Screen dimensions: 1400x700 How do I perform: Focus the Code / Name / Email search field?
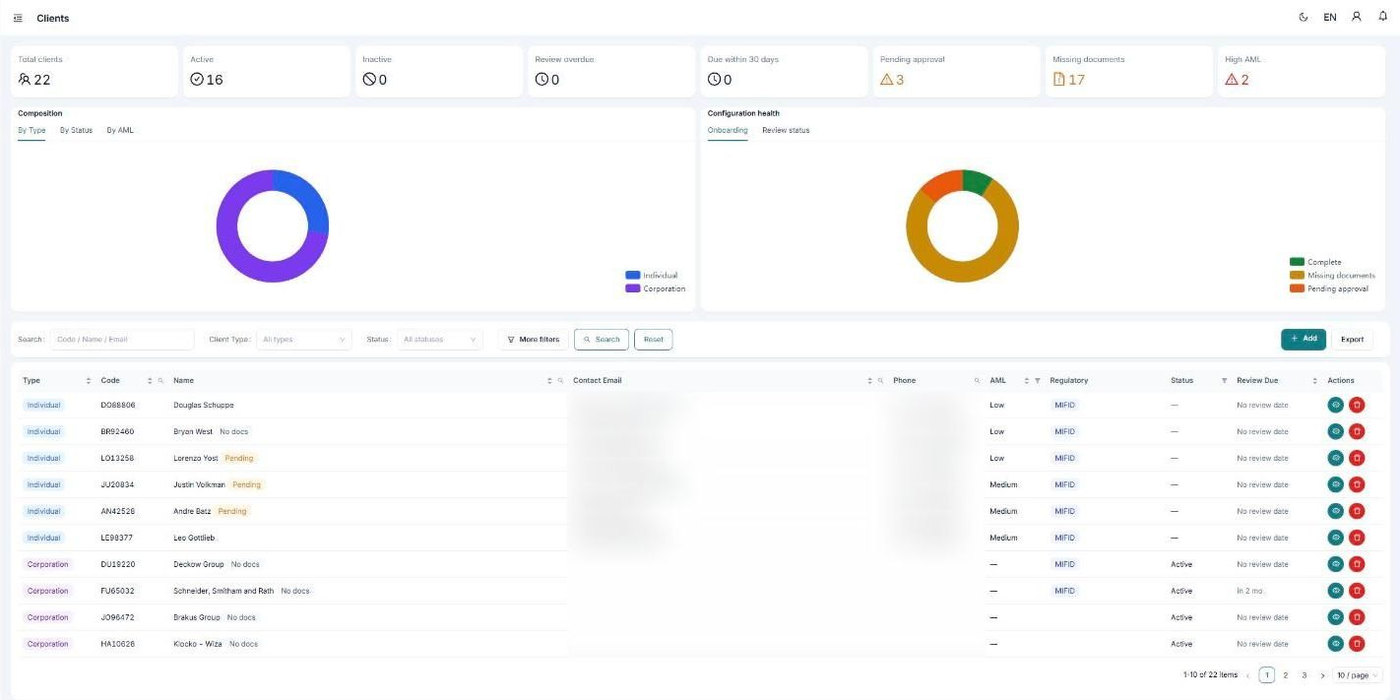[x=122, y=339]
